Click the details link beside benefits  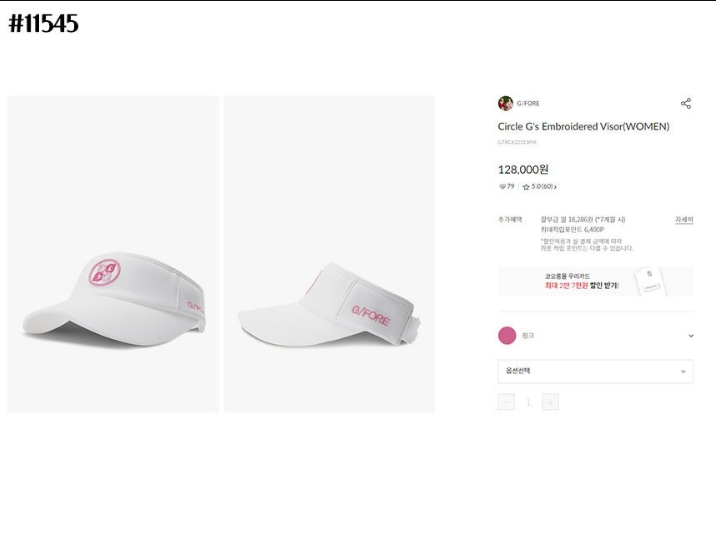pos(684,220)
